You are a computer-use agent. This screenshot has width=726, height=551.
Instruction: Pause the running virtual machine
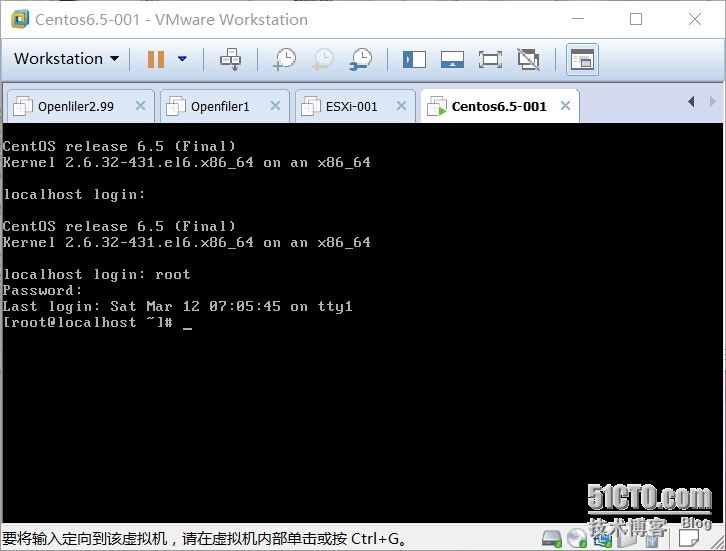156,59
